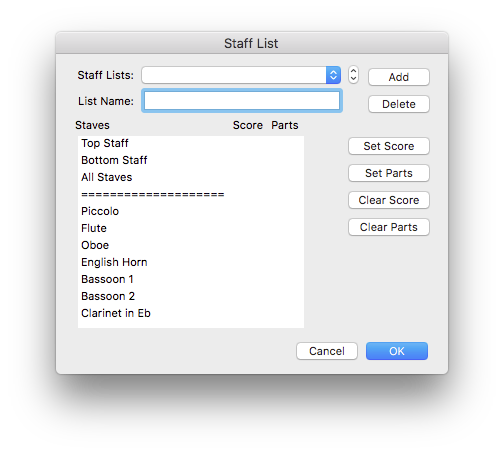Click the Delete button
Screen dimensions: 504x454
point(399,104)
